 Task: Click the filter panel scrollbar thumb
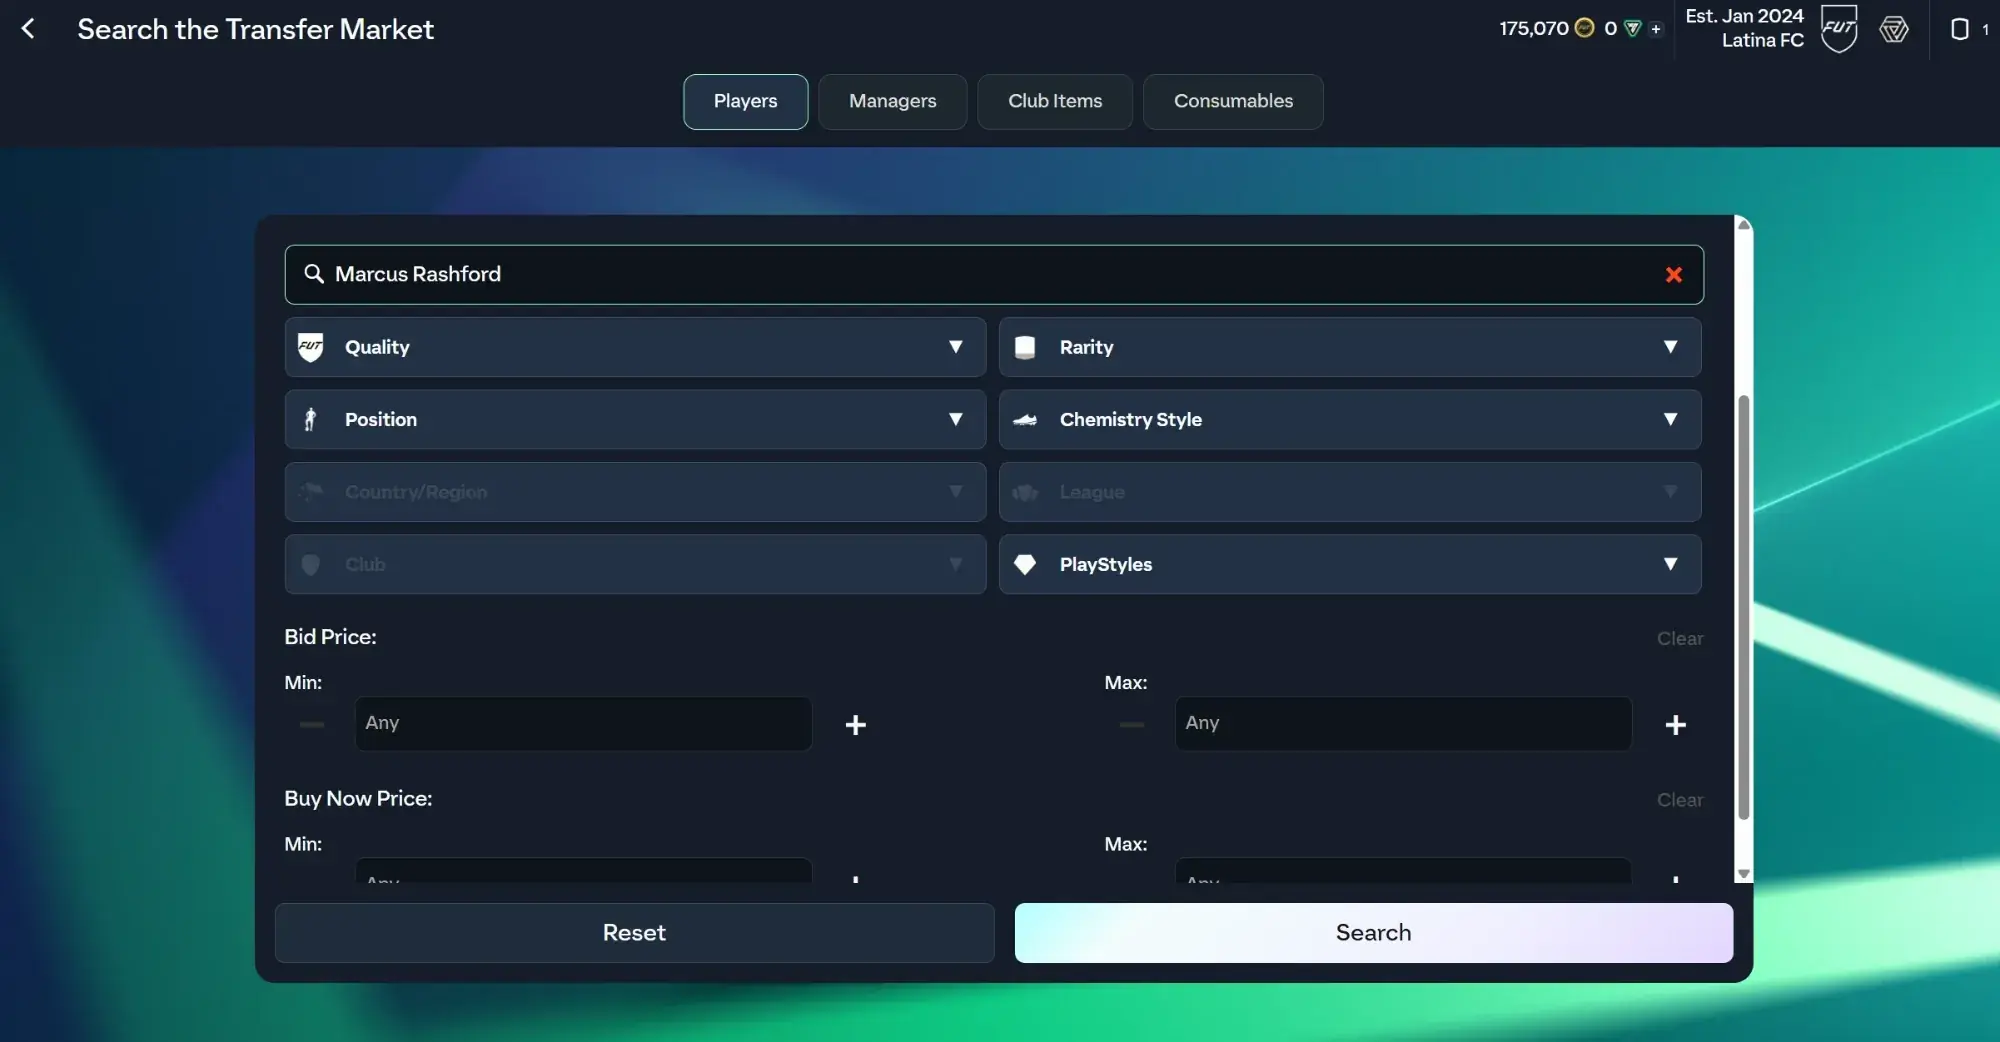pos(1744,608)
